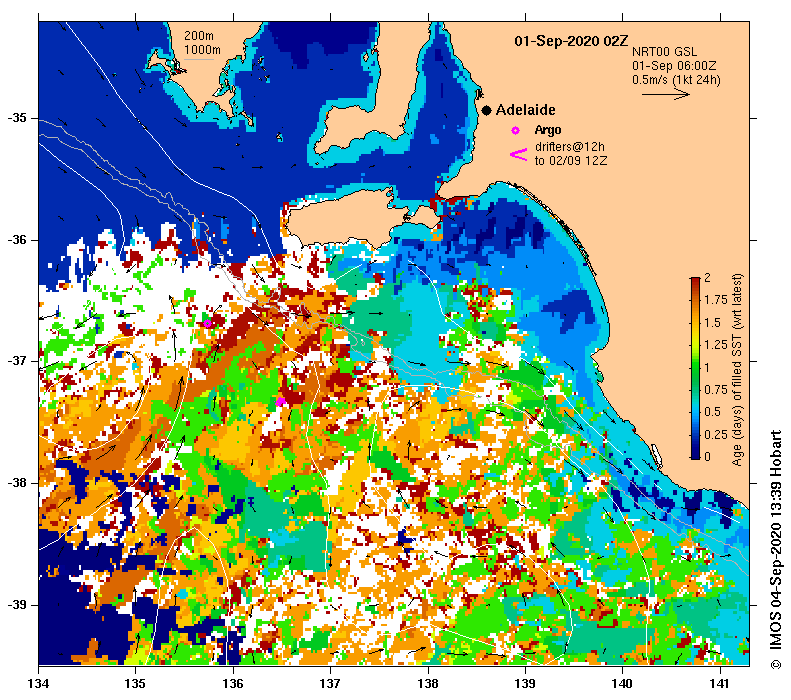Click the latitude axis label '-38'

[x=17, y=483]
